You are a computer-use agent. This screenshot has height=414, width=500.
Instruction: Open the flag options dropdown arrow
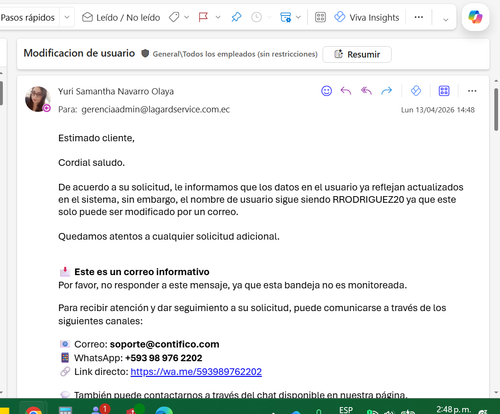218,17
